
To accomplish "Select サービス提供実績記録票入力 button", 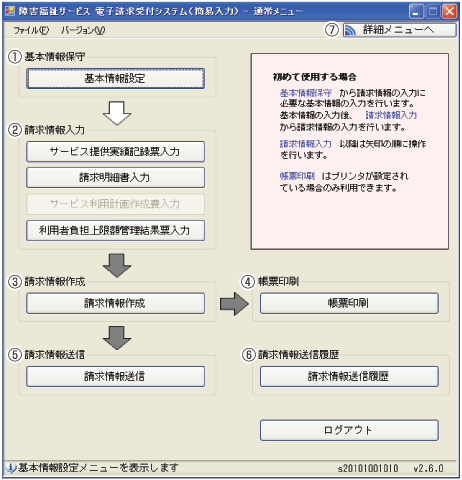I will click(x=115, y=152).
